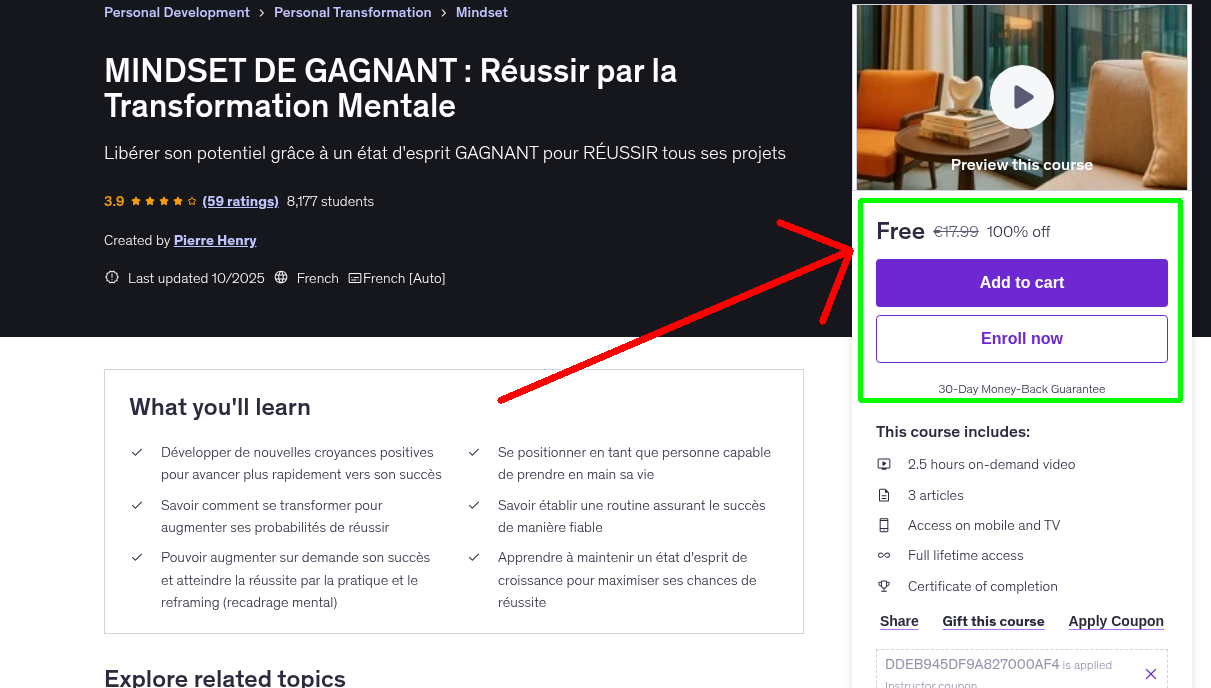Open the Mindset breadcrumb category

481,12
